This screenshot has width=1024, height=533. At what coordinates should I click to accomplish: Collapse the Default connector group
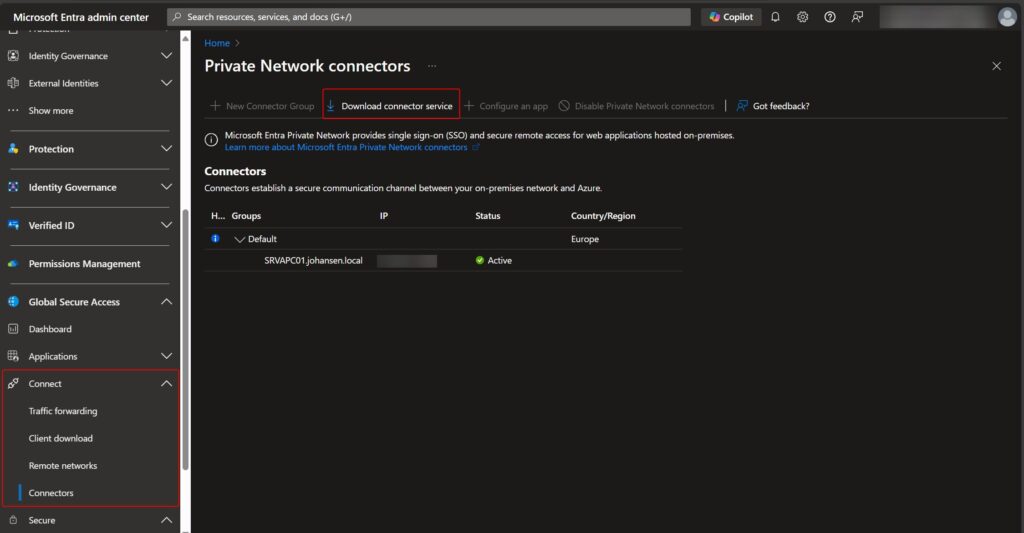pyautogui.click(x=240, y=240)
